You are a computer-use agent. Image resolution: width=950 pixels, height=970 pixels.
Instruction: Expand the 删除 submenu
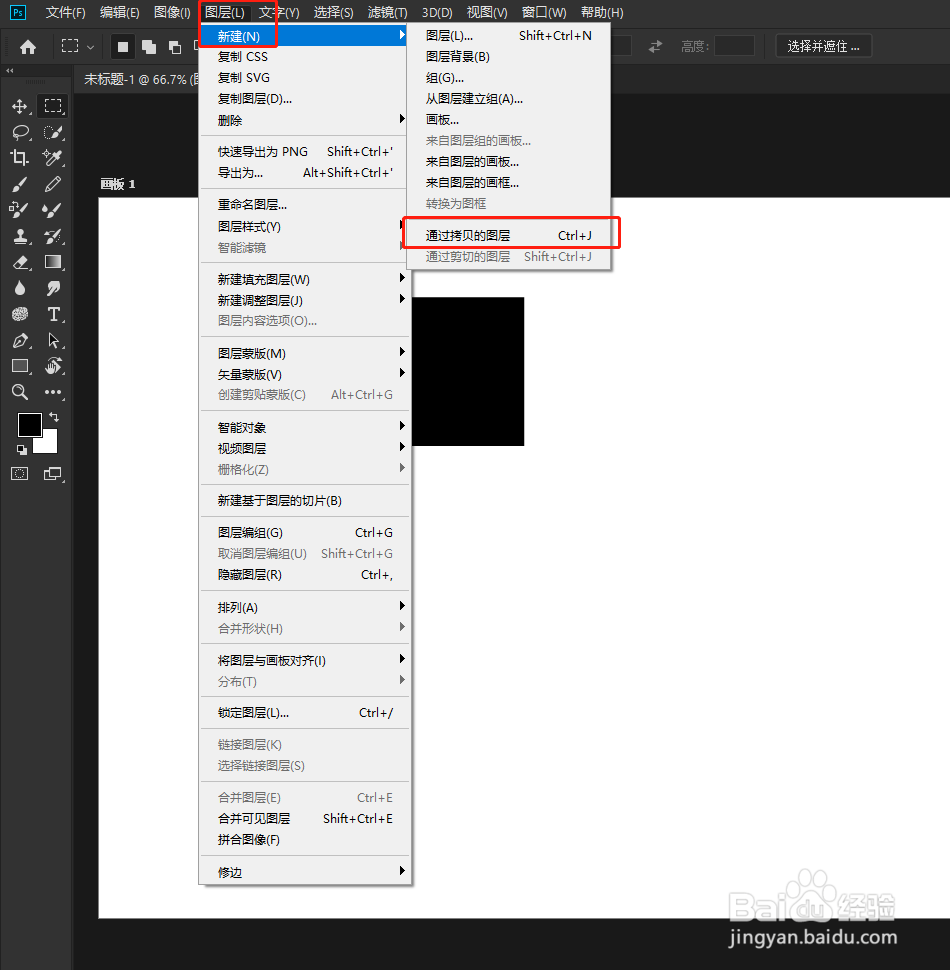click(x=303, y=120)
